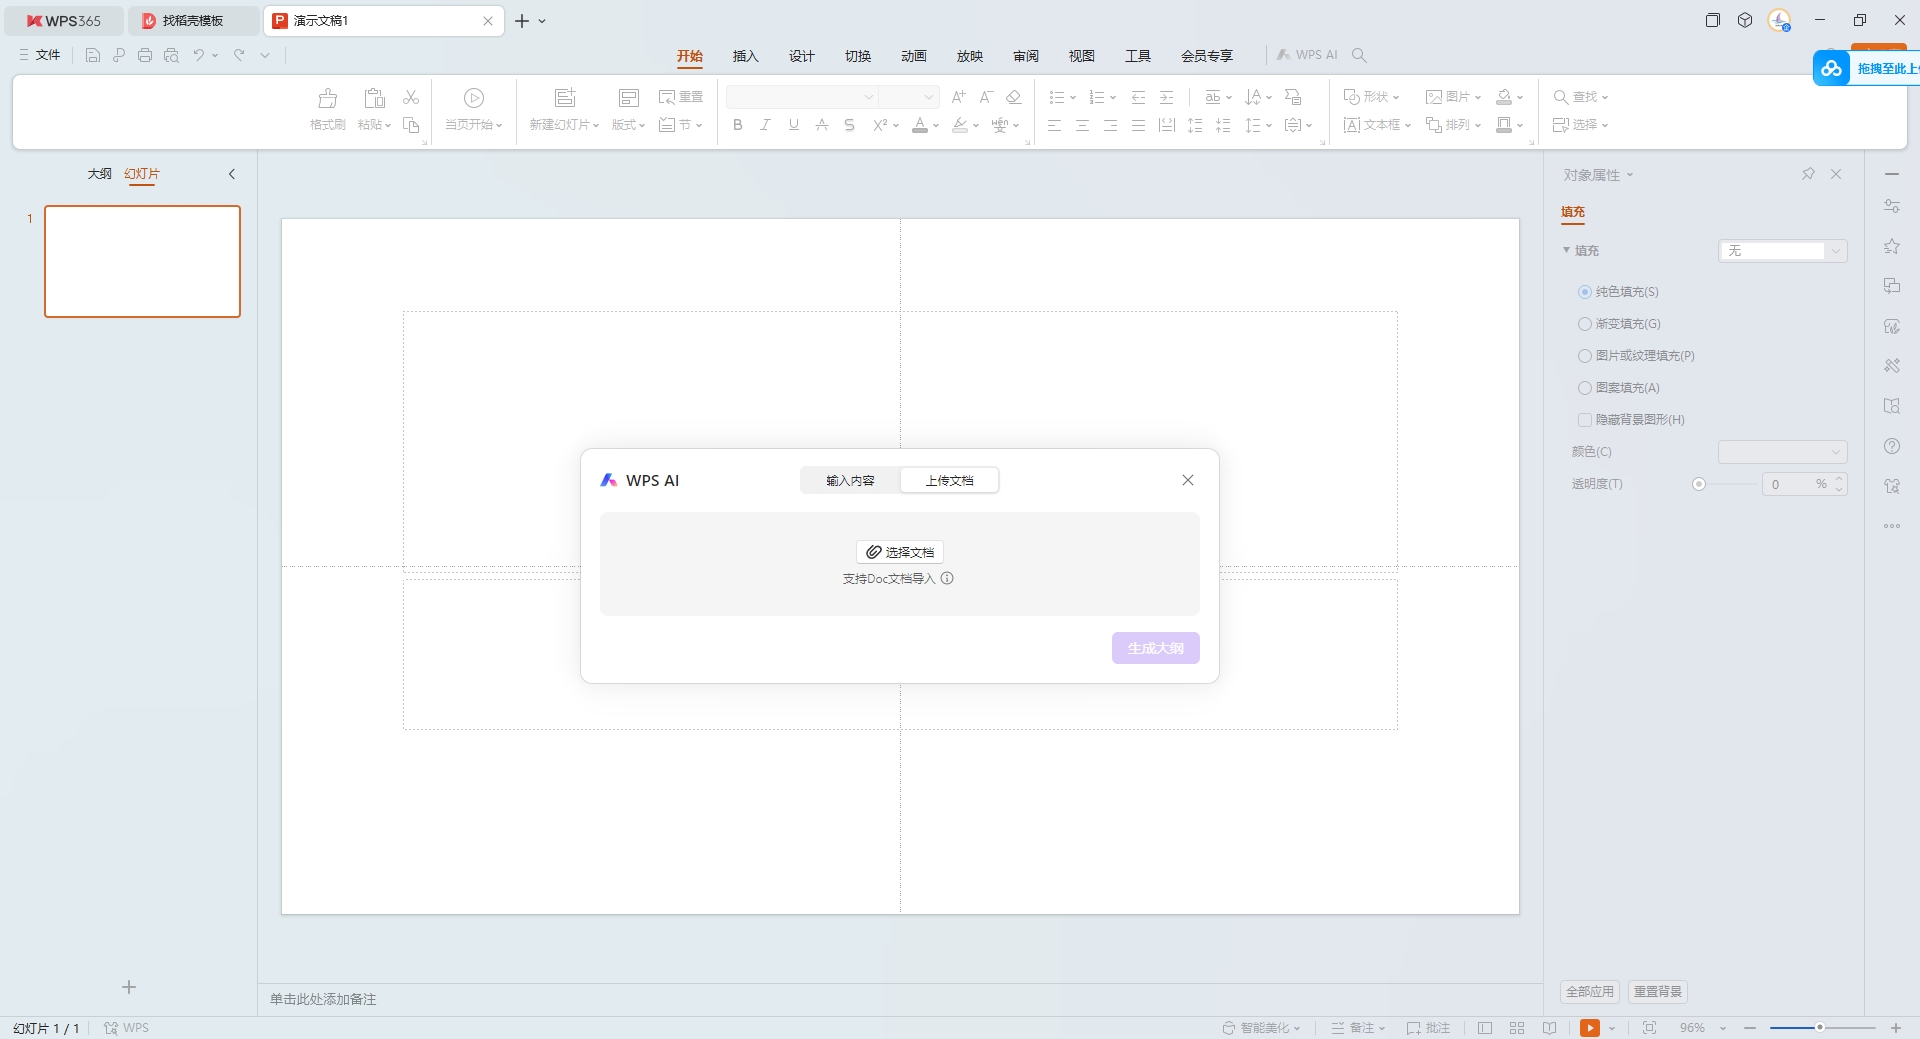Close the 对象属性 panel
The width and height of the screenshot is (1920, 1039).
1836,174
